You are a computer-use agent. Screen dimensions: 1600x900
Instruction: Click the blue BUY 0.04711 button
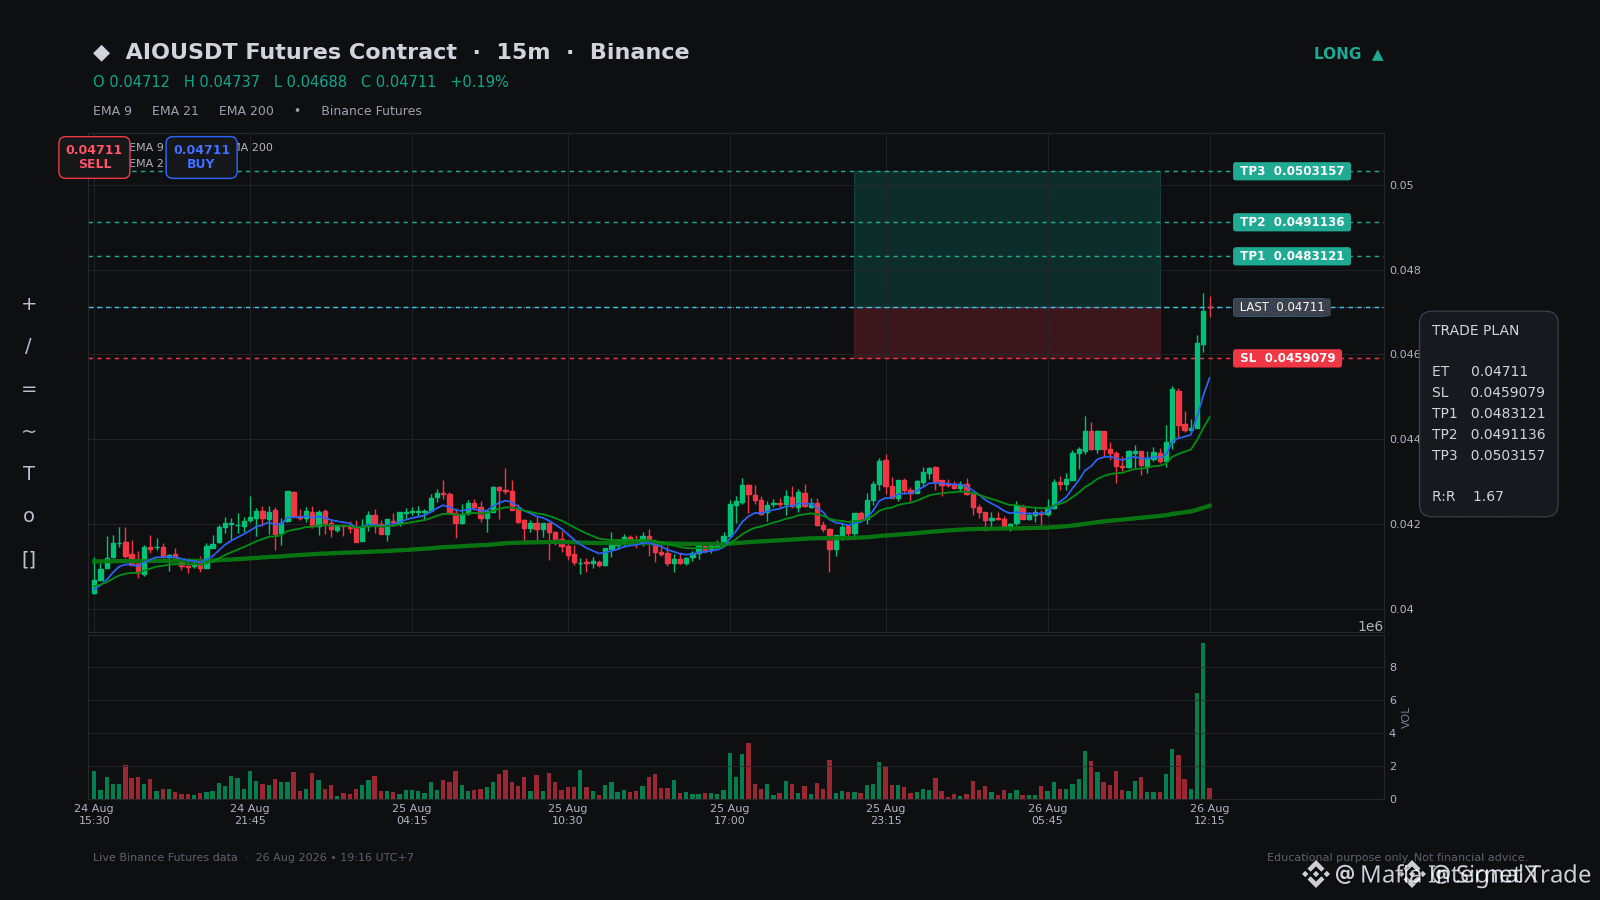(x=201, y=157)
